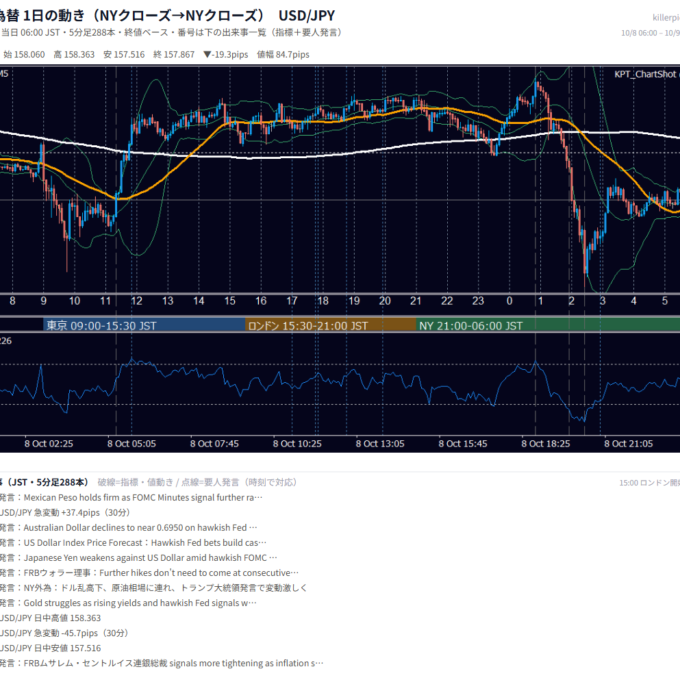Click the USD/JPY 日中高値 158.363 row

coord(50,618)
